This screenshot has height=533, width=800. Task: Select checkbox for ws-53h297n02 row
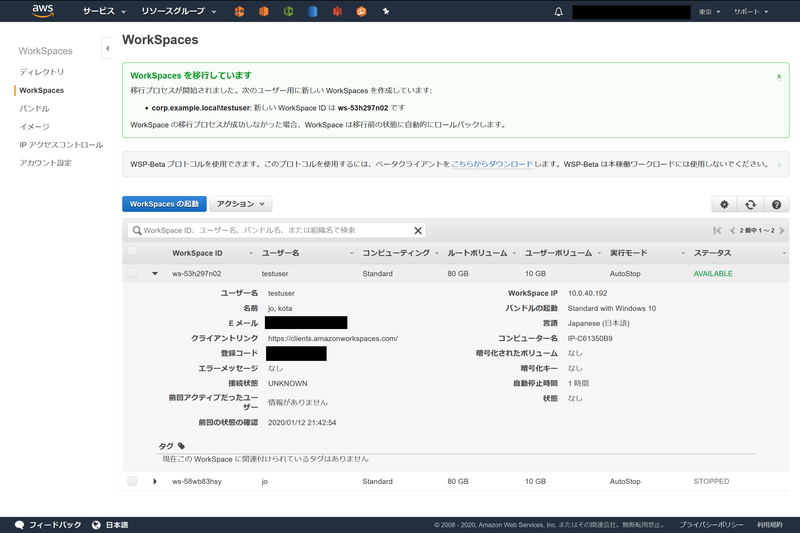[x=132, y=273]
